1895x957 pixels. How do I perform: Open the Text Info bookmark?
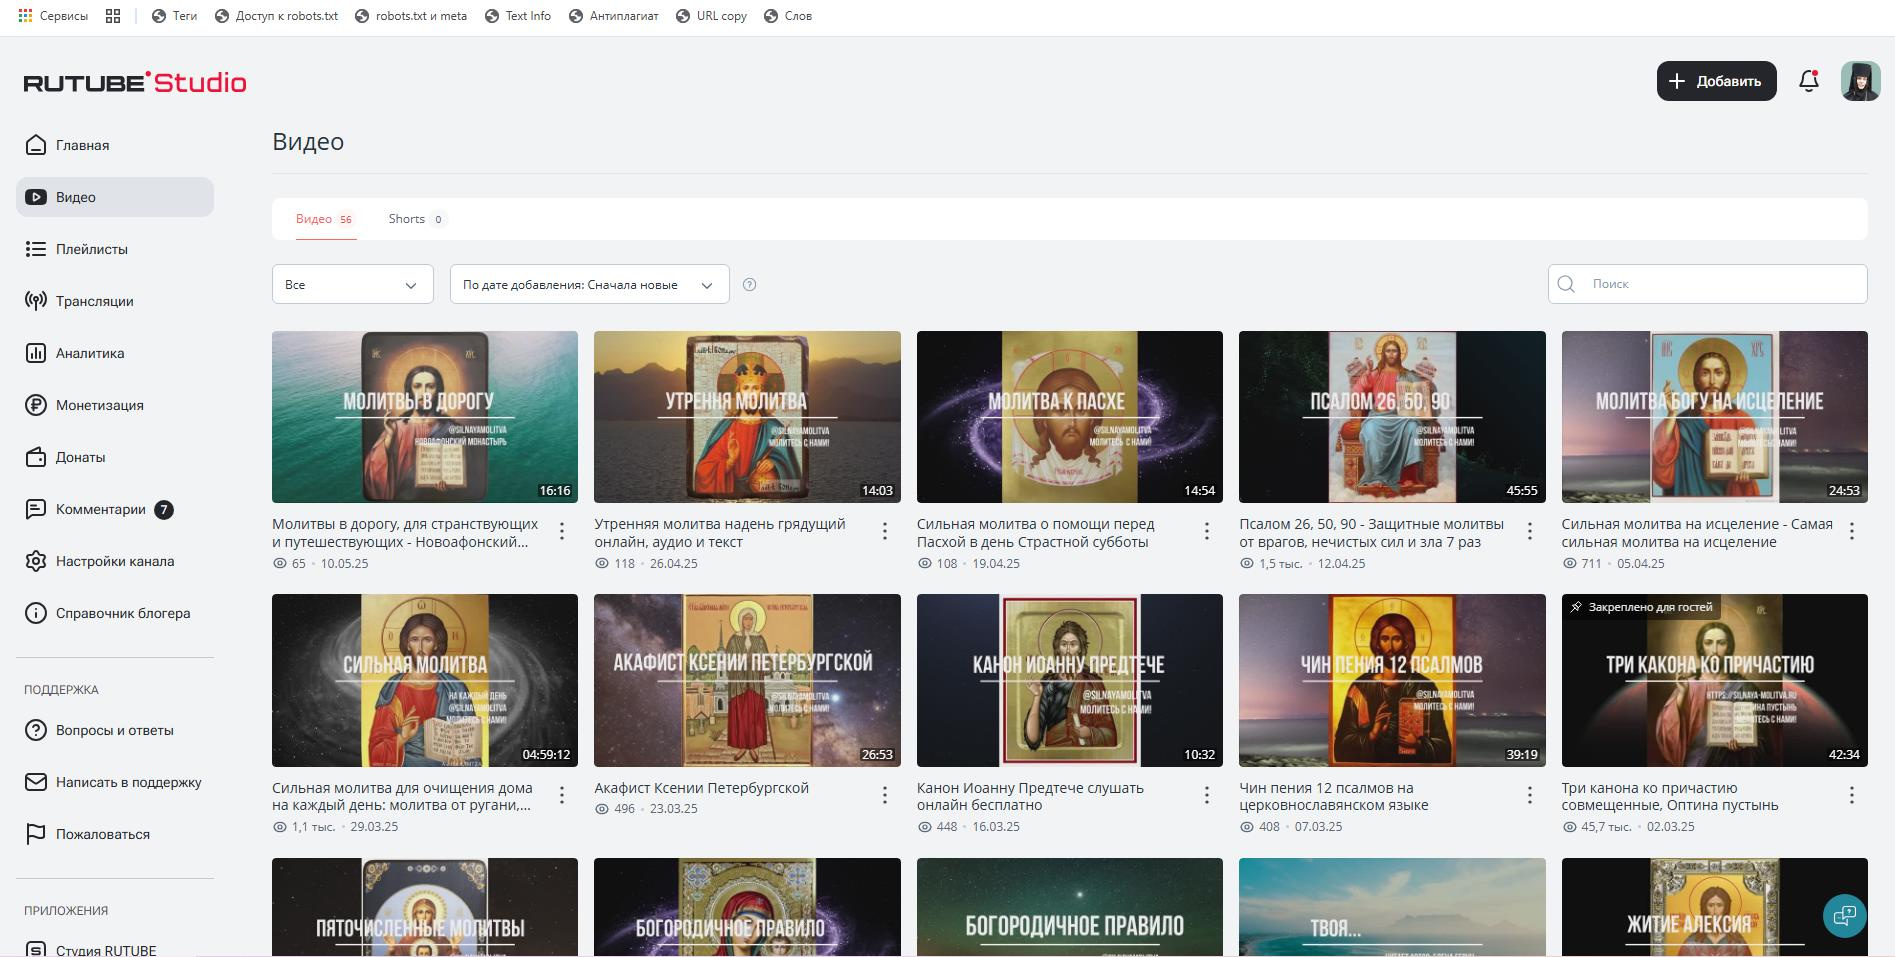517,16
